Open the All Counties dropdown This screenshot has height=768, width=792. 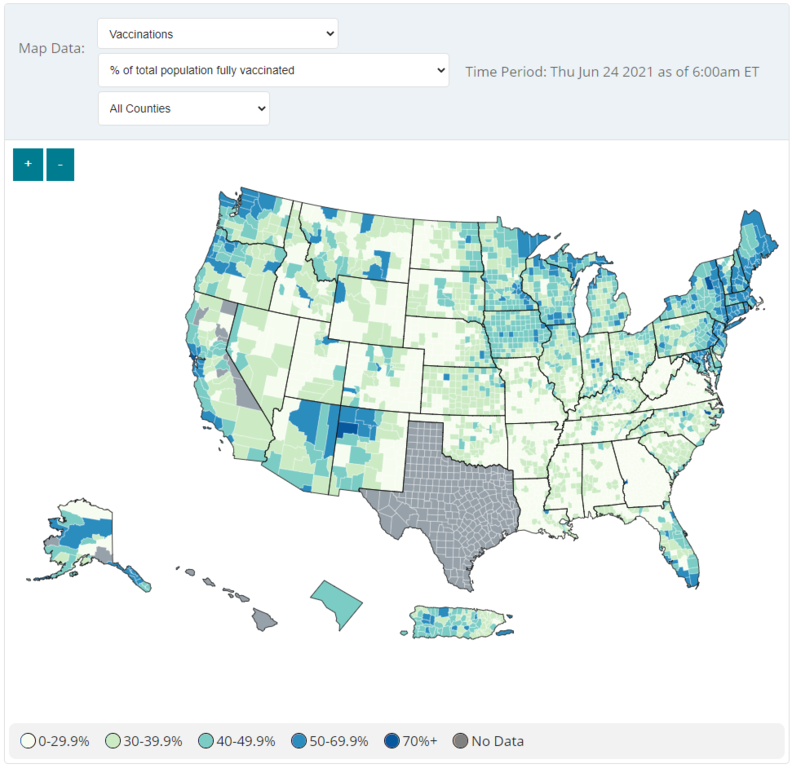coord(184,108)
